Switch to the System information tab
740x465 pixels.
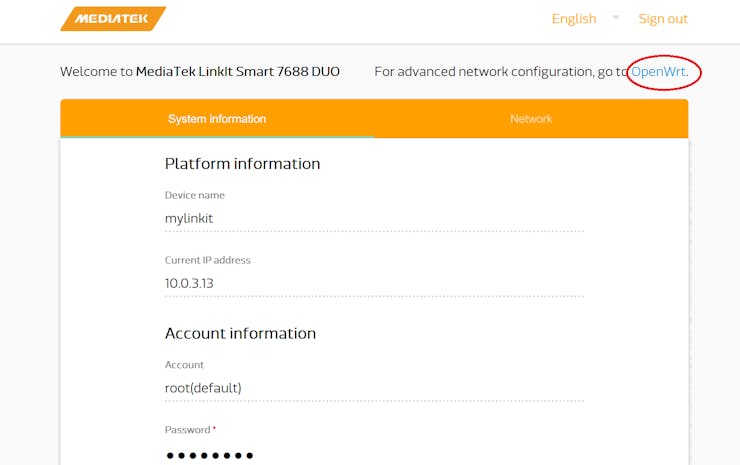217,118
